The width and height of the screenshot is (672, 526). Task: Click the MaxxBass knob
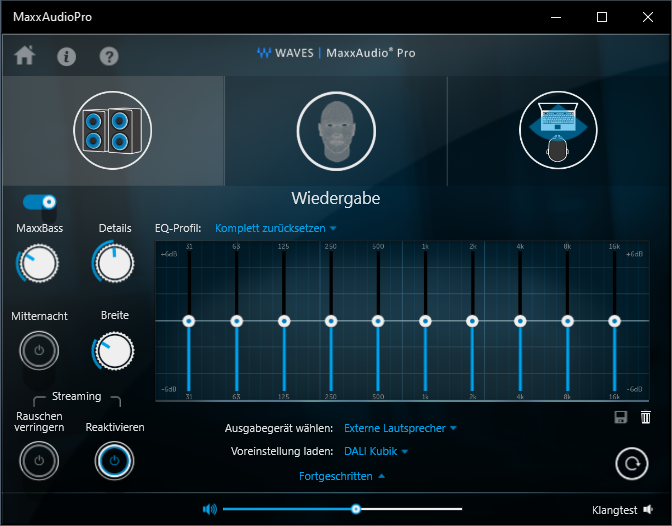click(39, 263)
